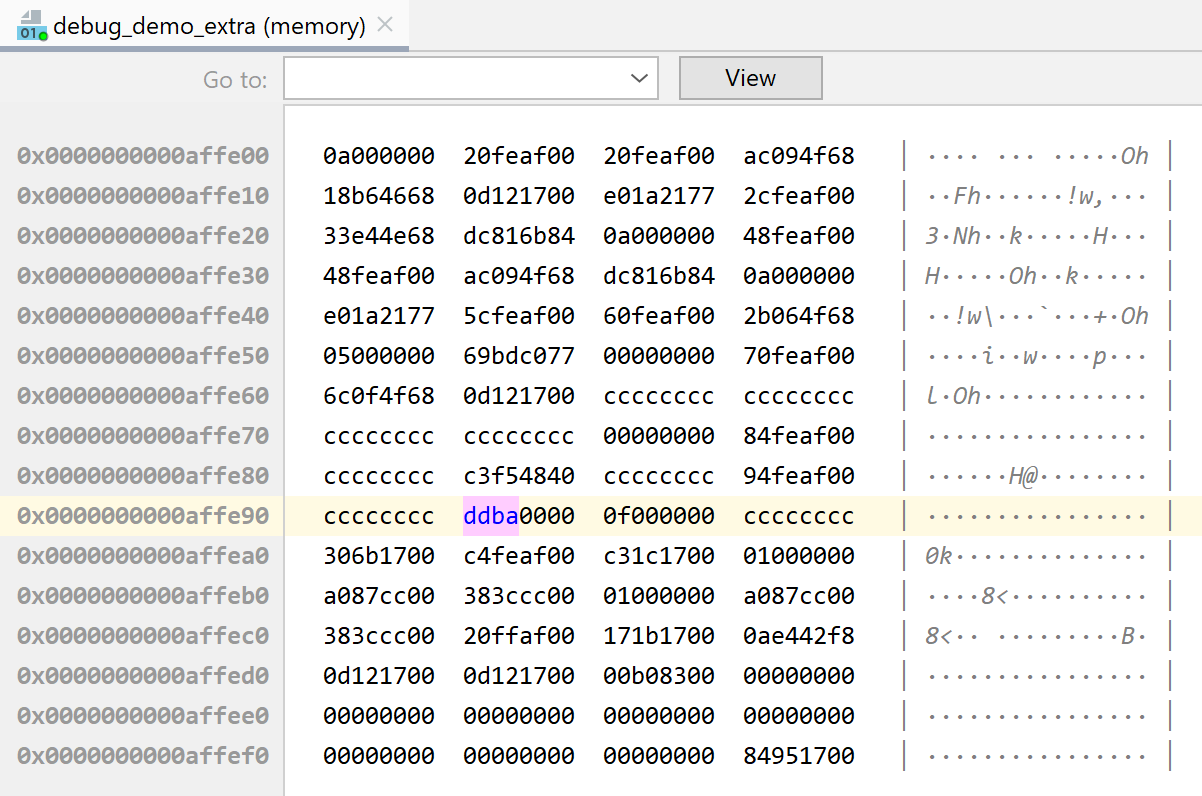Viewport: 1202px width, 796px height.
Task: Click hex value c3f54840
Action: point(519,476)
